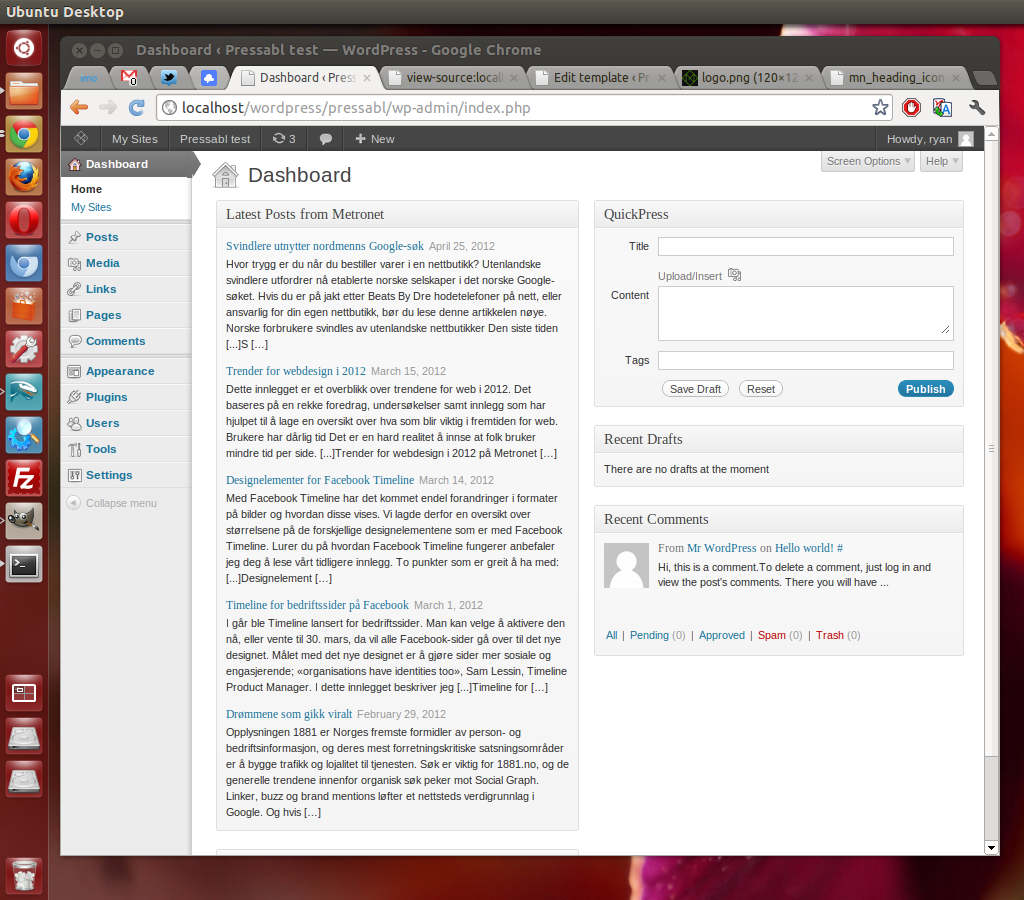Click the red stop-sign extension icon
This screenshot has height=900, width=1024.
[911, 107]
